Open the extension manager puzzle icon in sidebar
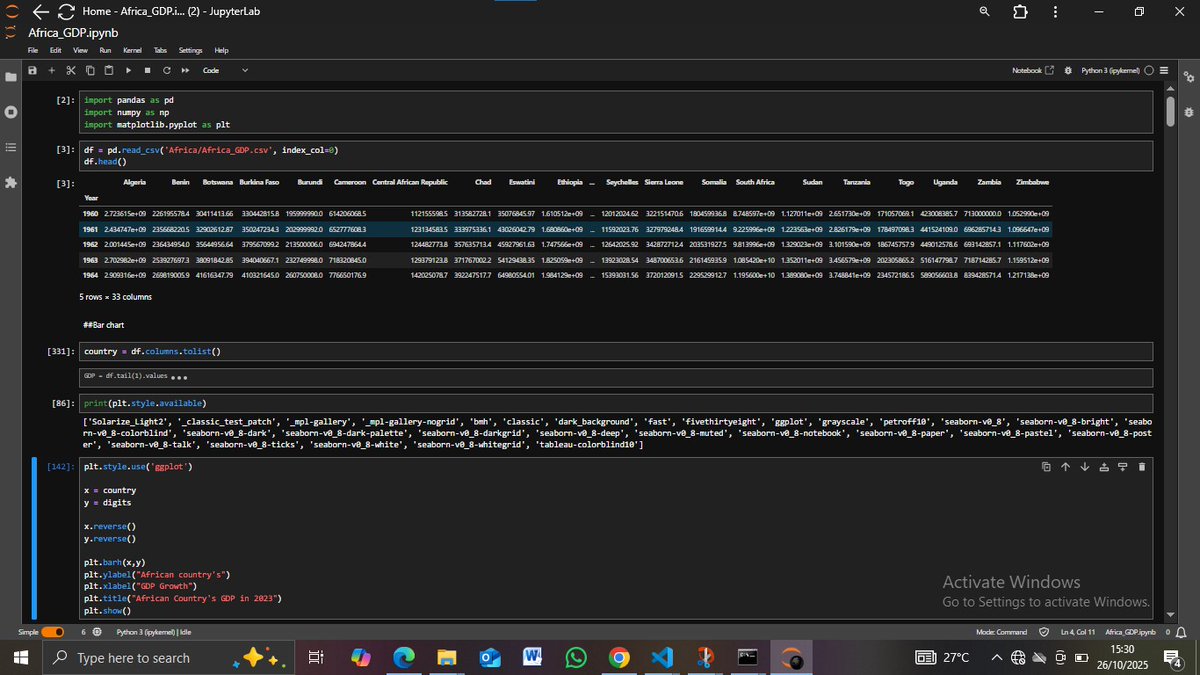1200x675 pixels. (x=10, y=183)
